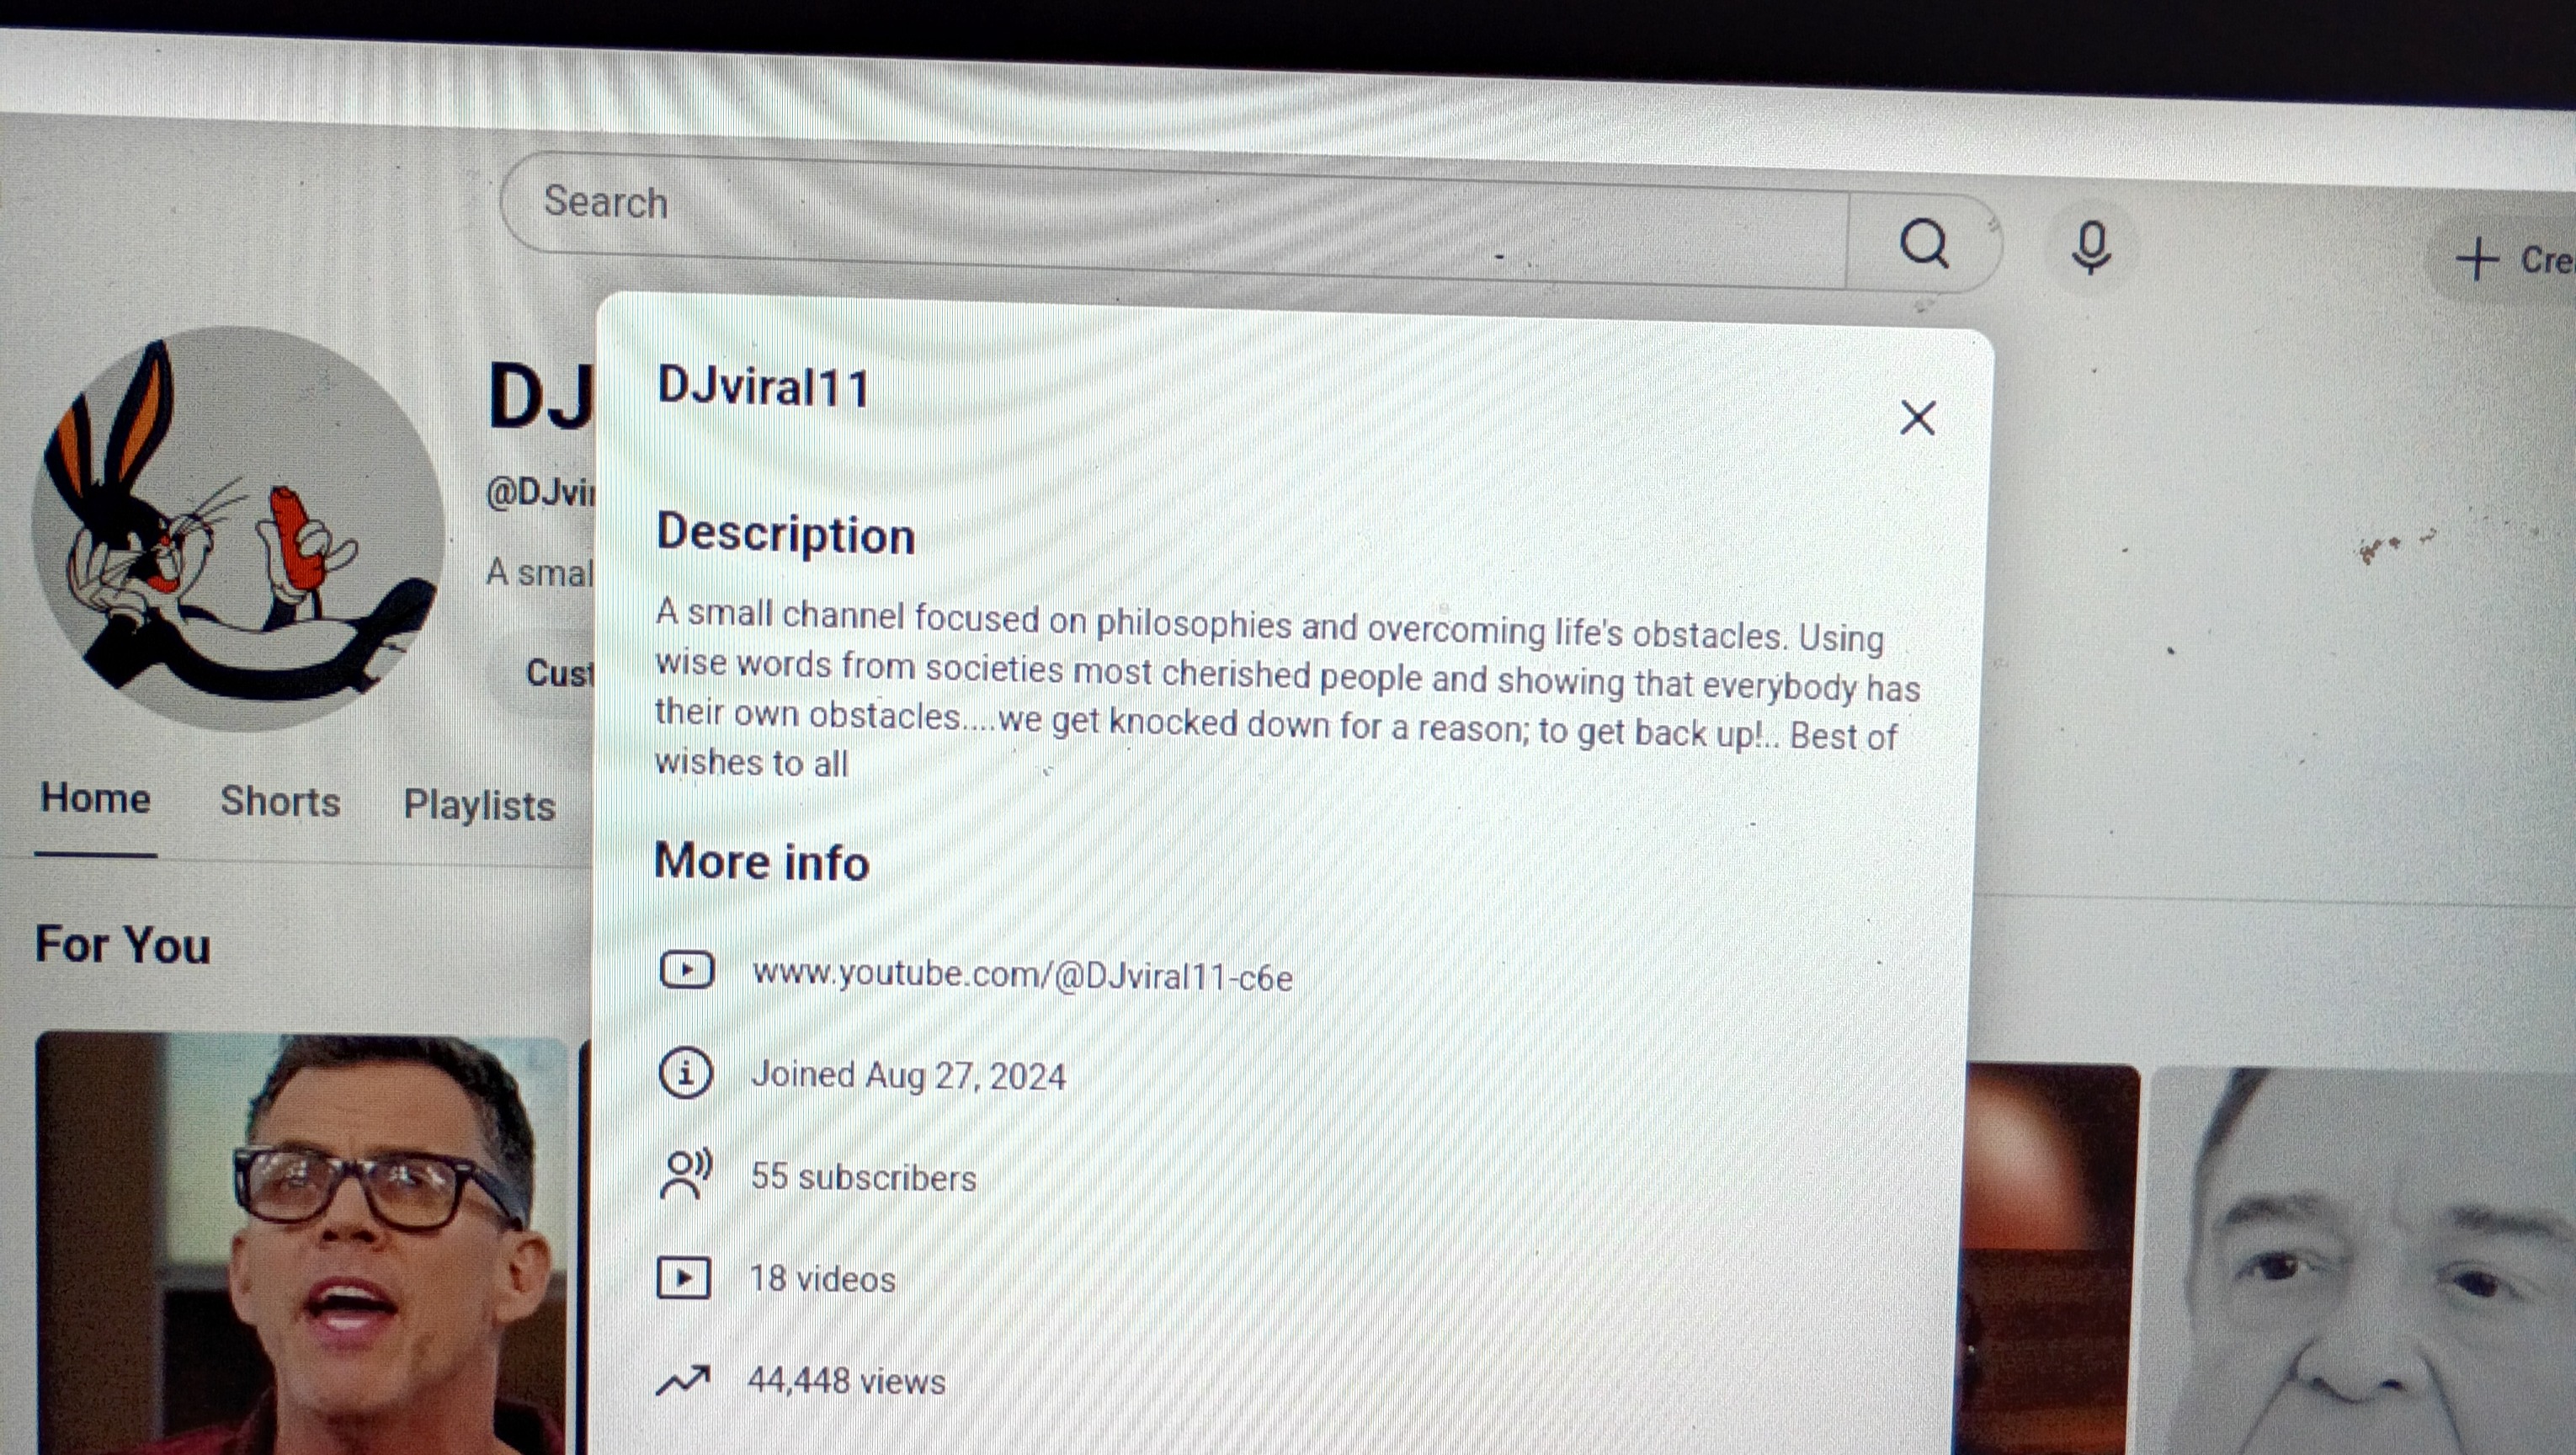
Task: Open the video thumbnail with man wearing glasses
Action: (x=302, y=1243)
